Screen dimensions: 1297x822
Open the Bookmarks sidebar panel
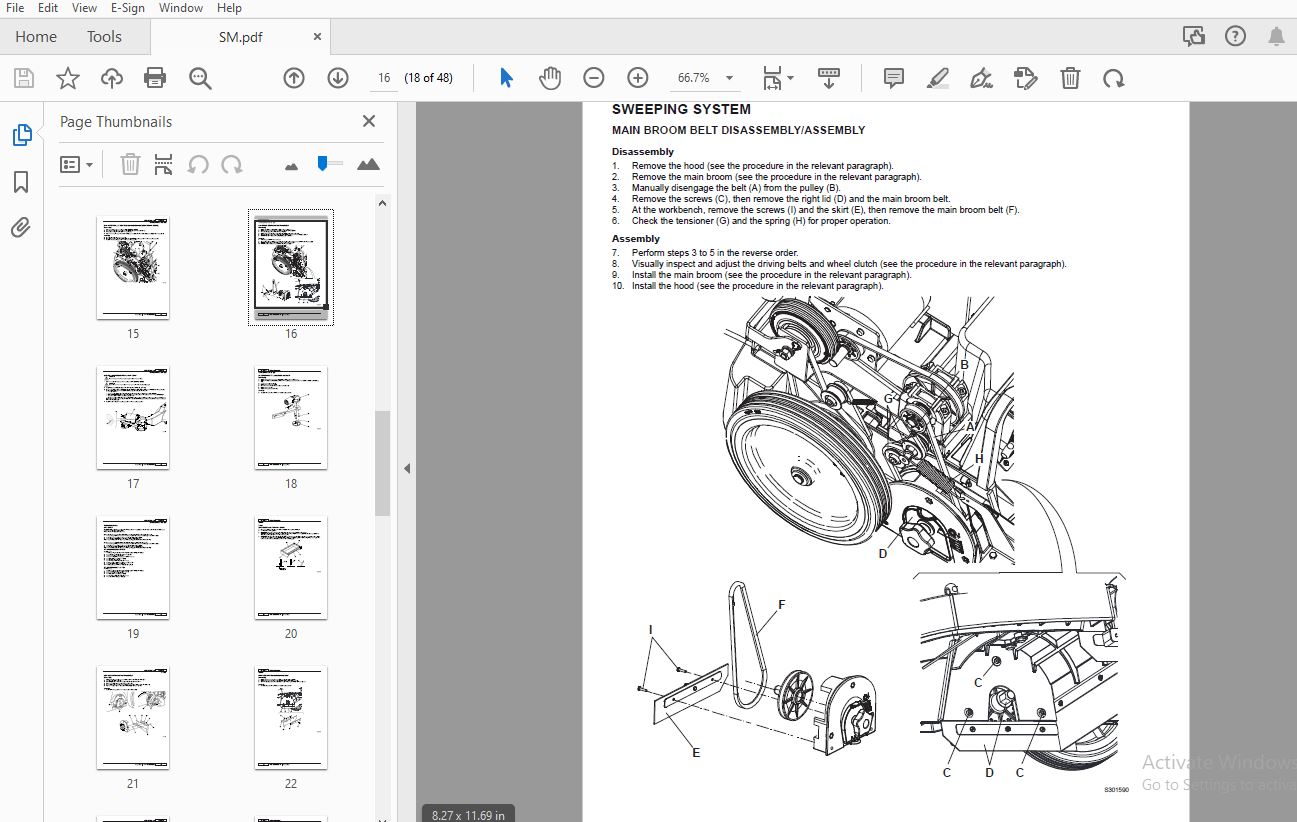pyautogui.click(x=21, y=182)
